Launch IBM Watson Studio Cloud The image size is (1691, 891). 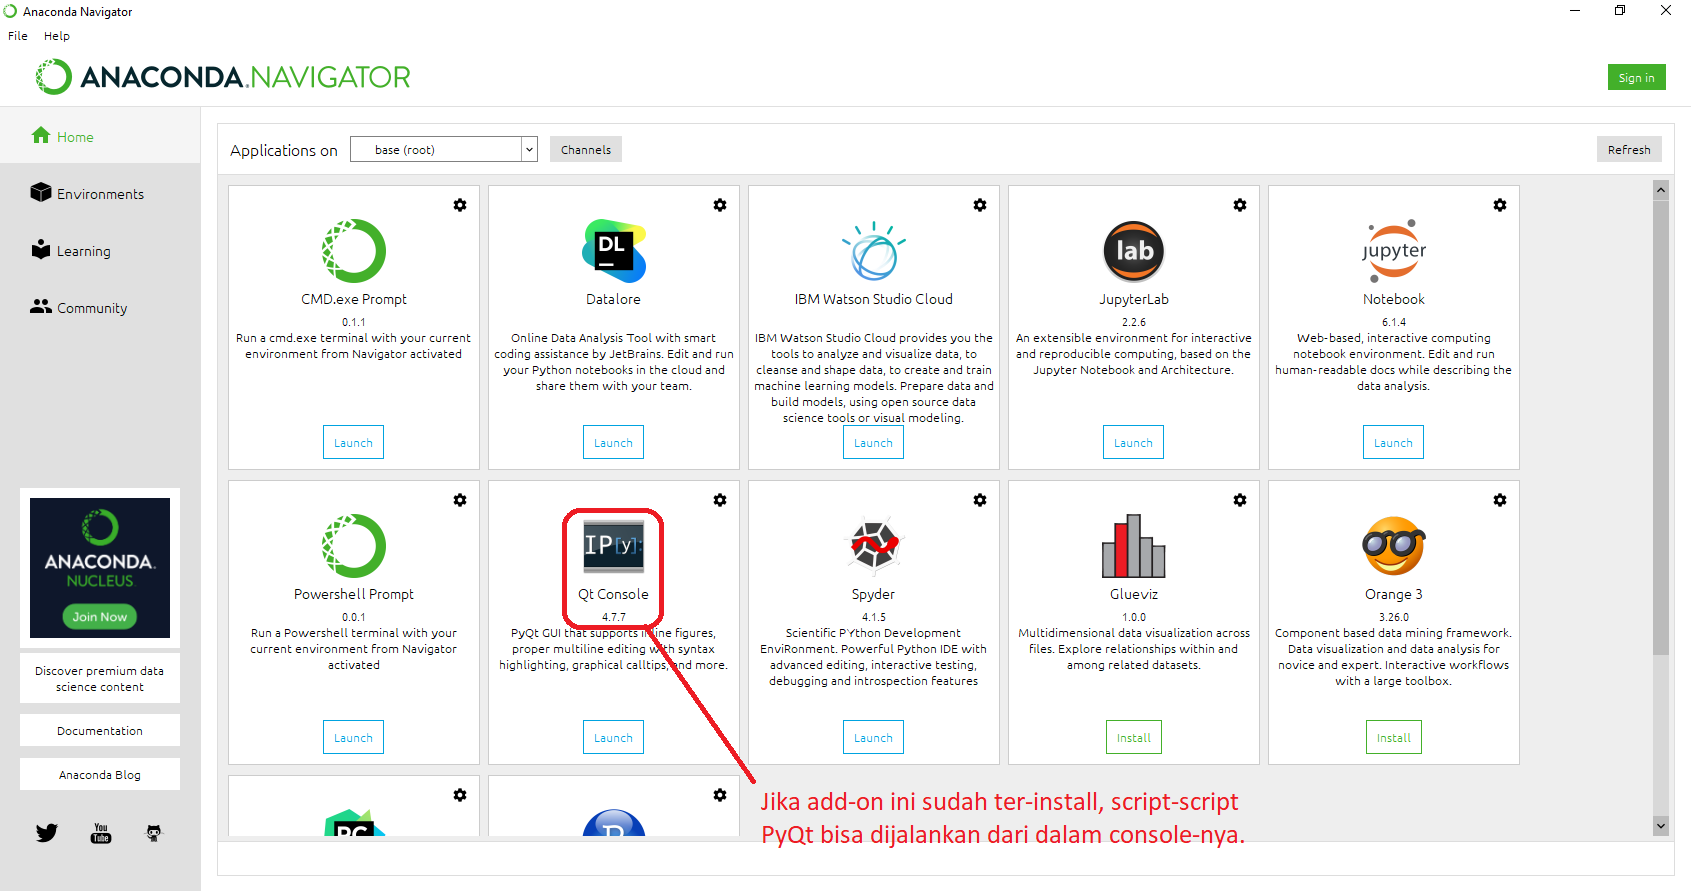tap(873, 442)
